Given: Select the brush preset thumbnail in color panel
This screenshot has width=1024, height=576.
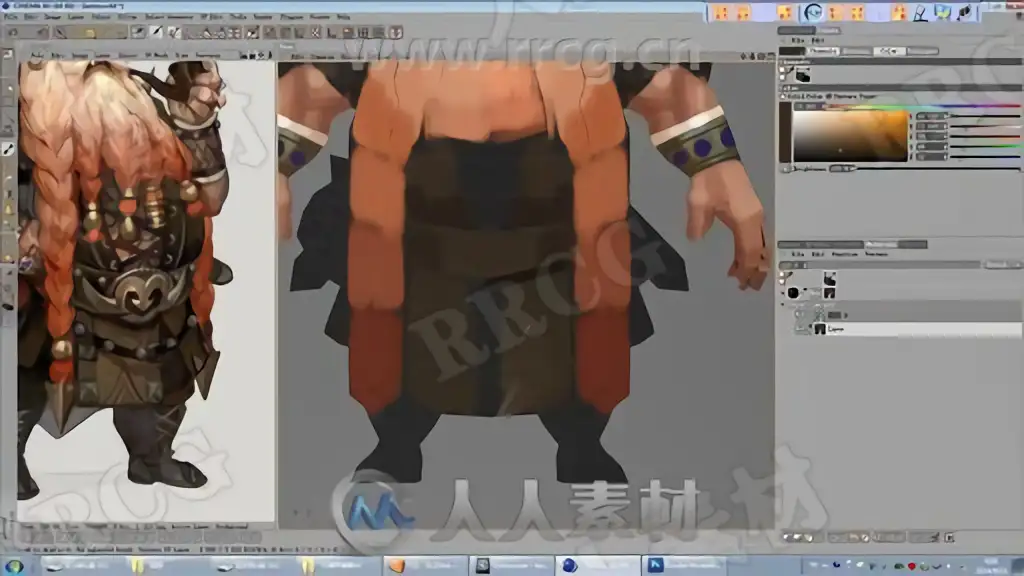Looking at the screenshot, I should (x=803, y=76).
